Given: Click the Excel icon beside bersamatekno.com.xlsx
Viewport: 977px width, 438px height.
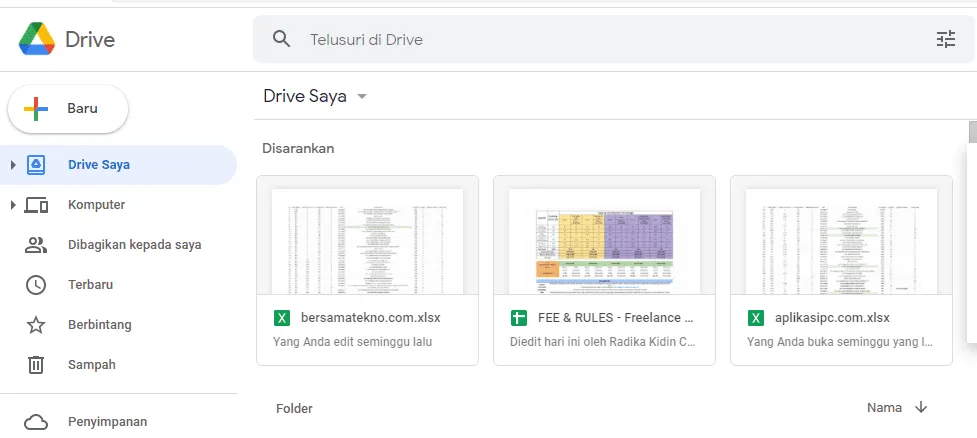Looking at the screenshot, I should click(282, 318).
